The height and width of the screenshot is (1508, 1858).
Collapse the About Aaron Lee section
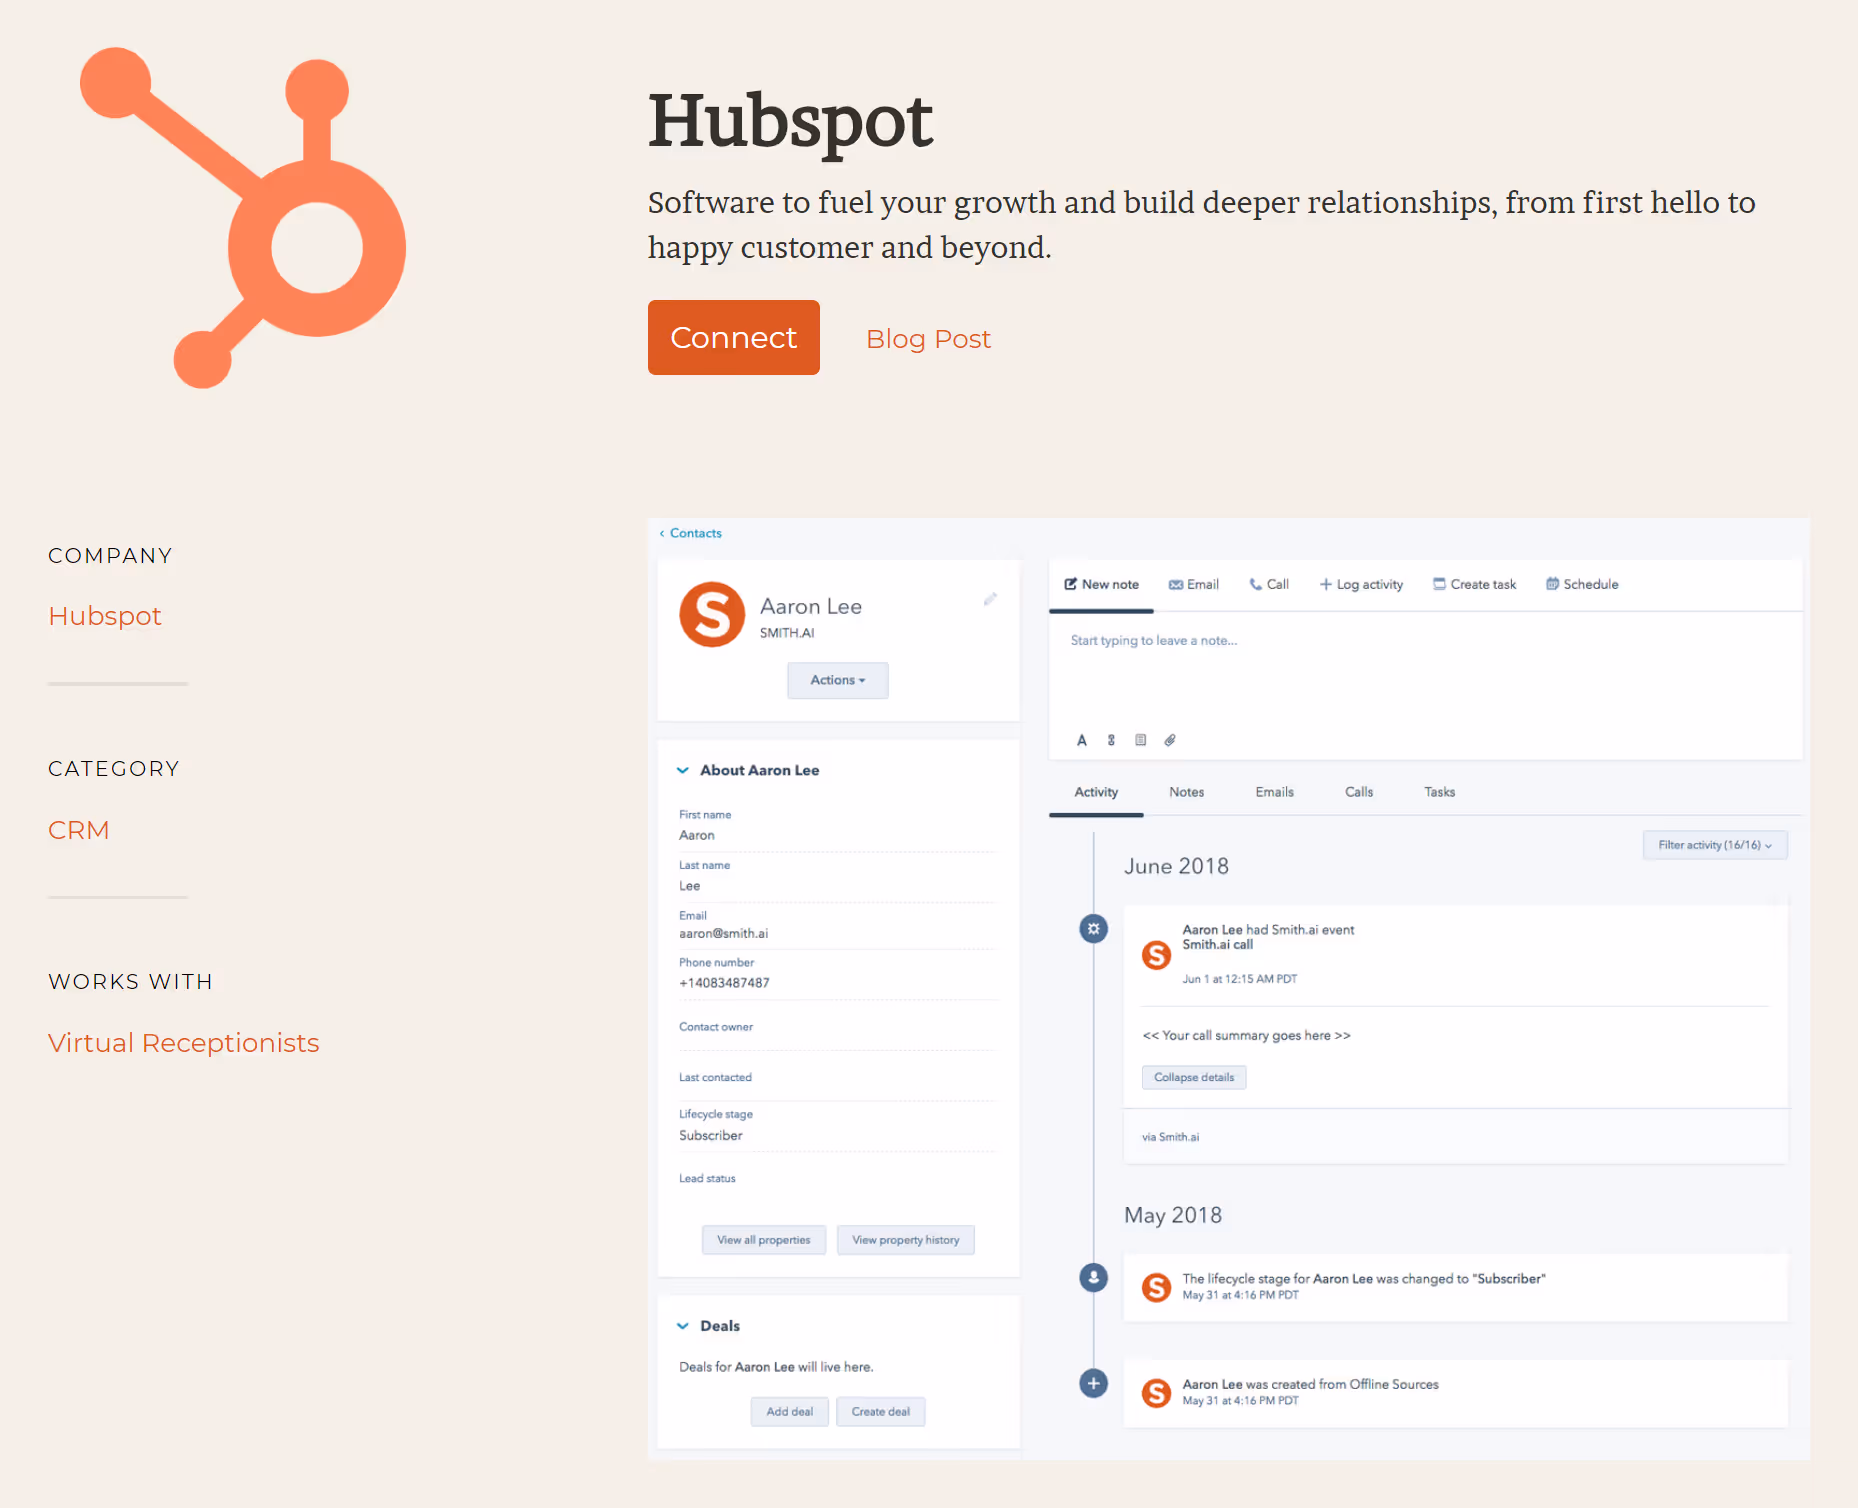pos(683,770)
